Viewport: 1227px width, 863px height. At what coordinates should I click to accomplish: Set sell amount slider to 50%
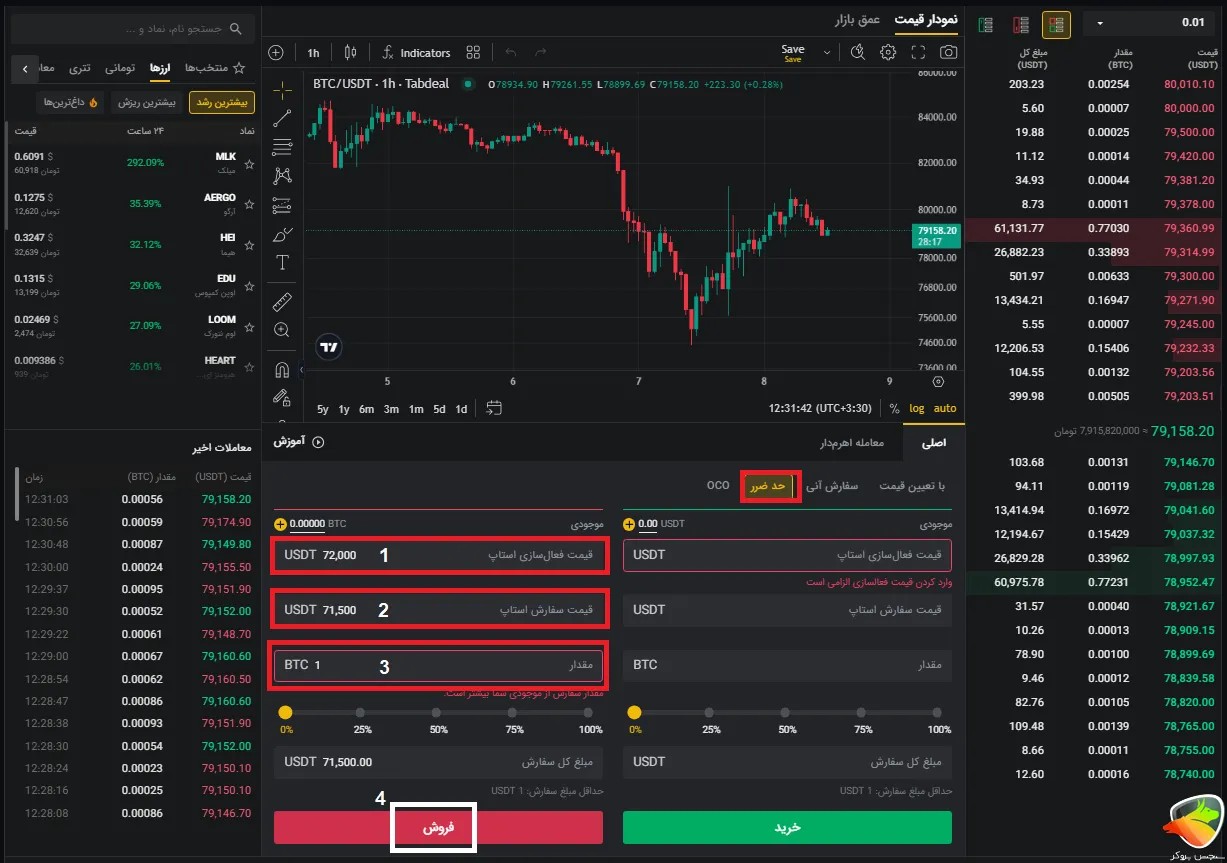click(x=438, y=713)
